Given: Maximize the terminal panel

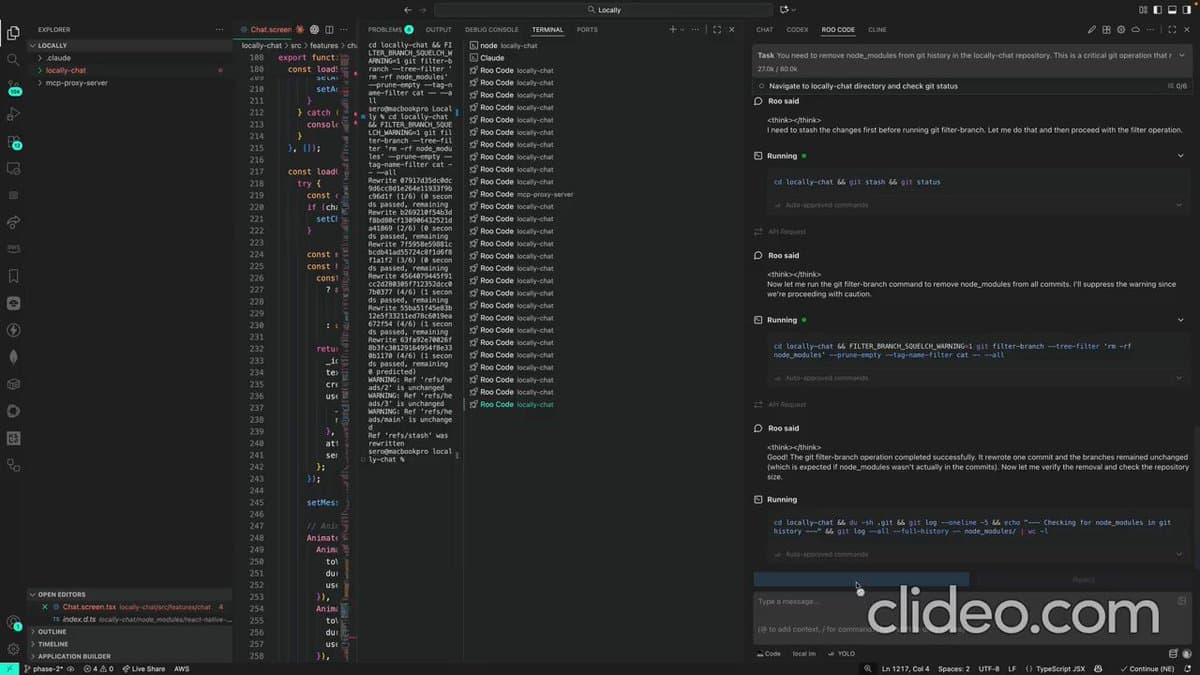Looking at the screenshot, I should tap(717, 30).
